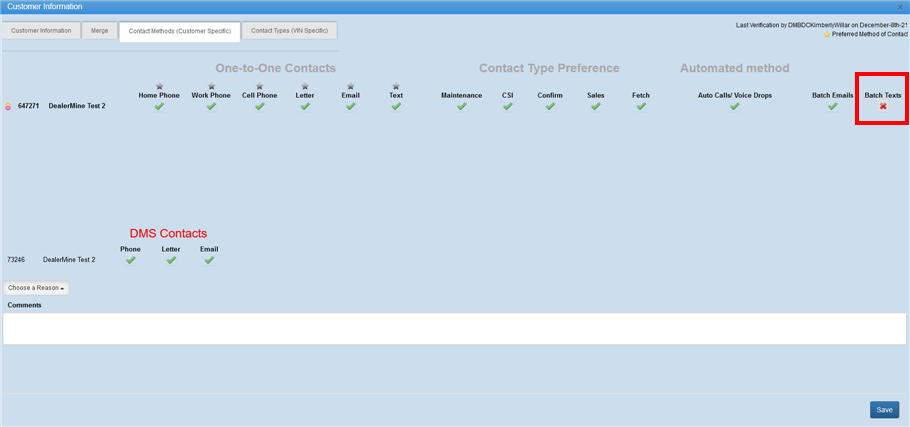Toggle the Fetch preference checkmark
The image size is (910, 427).
pyautogui.click(x=641, y=106)
